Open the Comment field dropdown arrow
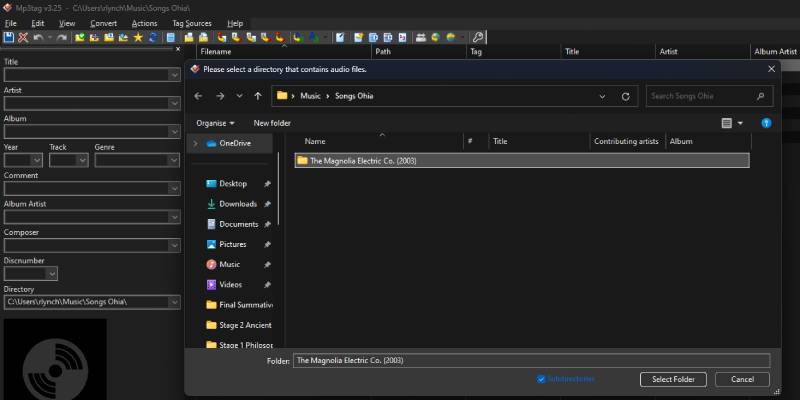Viewport: 800px width, 400px height. coord(174,189)
